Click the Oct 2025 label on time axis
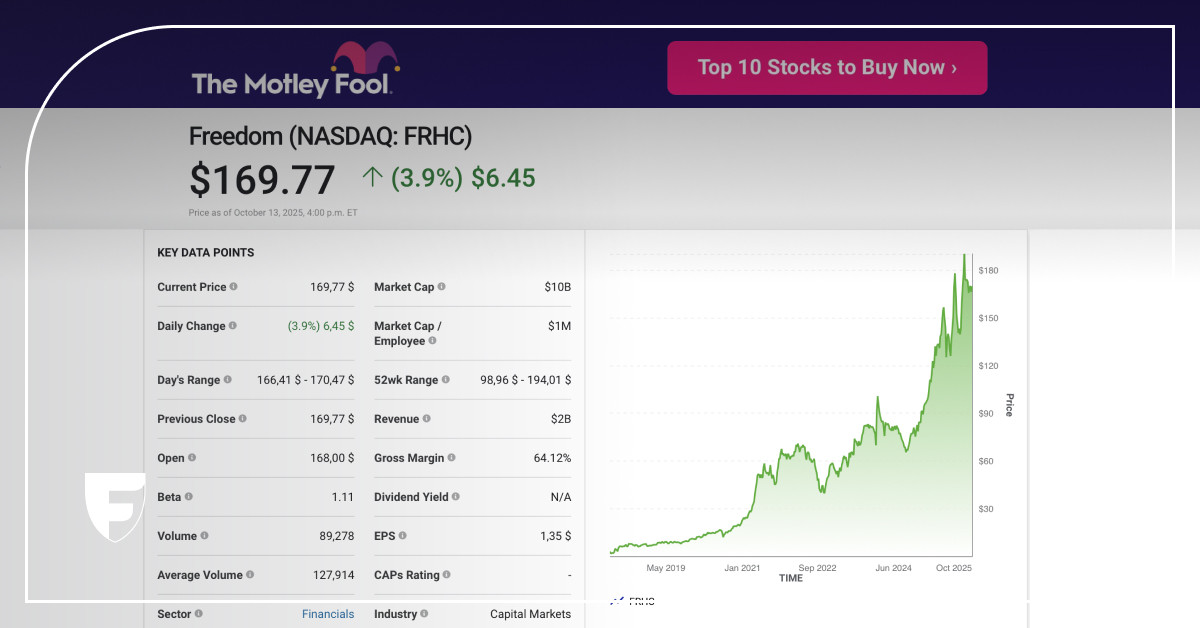The image size is (1200, 628). point(954,568)
